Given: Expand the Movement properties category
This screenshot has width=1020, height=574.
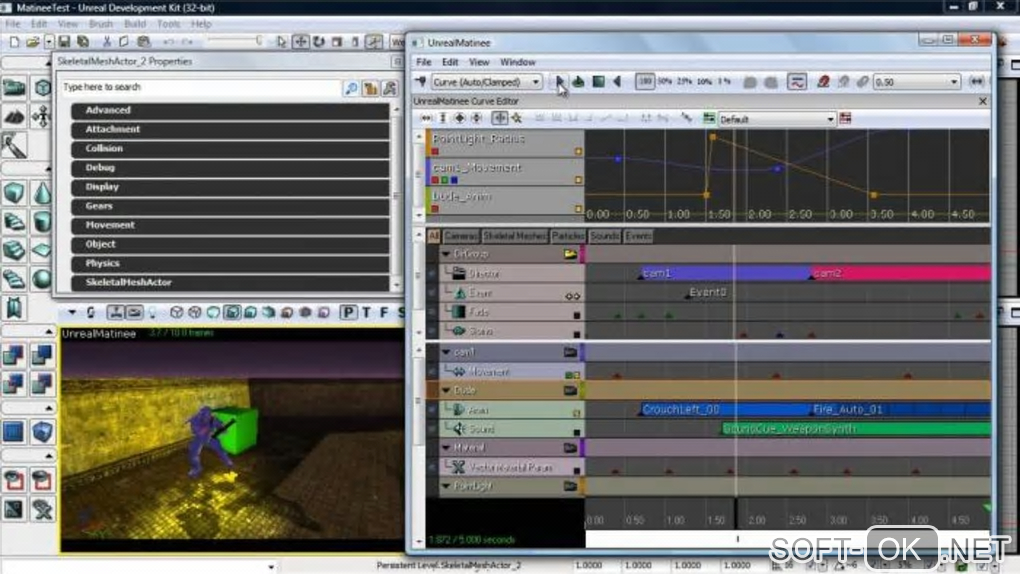Looking at the screenshot, I should click(x=230, y=225).
